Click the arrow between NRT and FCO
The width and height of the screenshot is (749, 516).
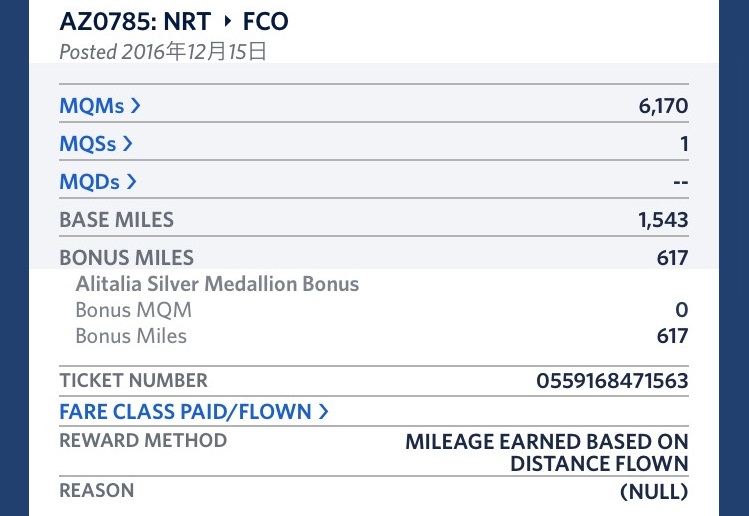227,21
